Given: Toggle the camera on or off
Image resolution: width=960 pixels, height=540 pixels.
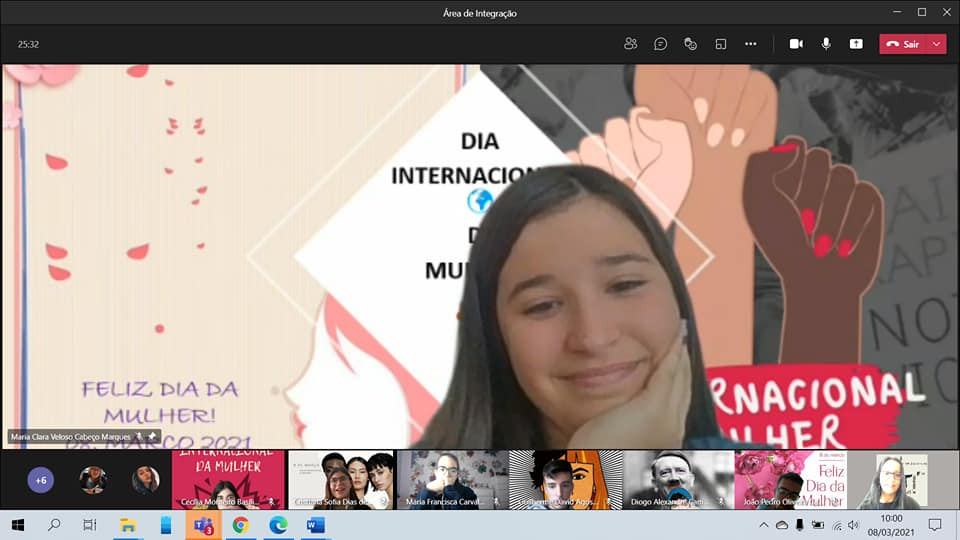Looking at the screenshot, I should pos(796,44).
